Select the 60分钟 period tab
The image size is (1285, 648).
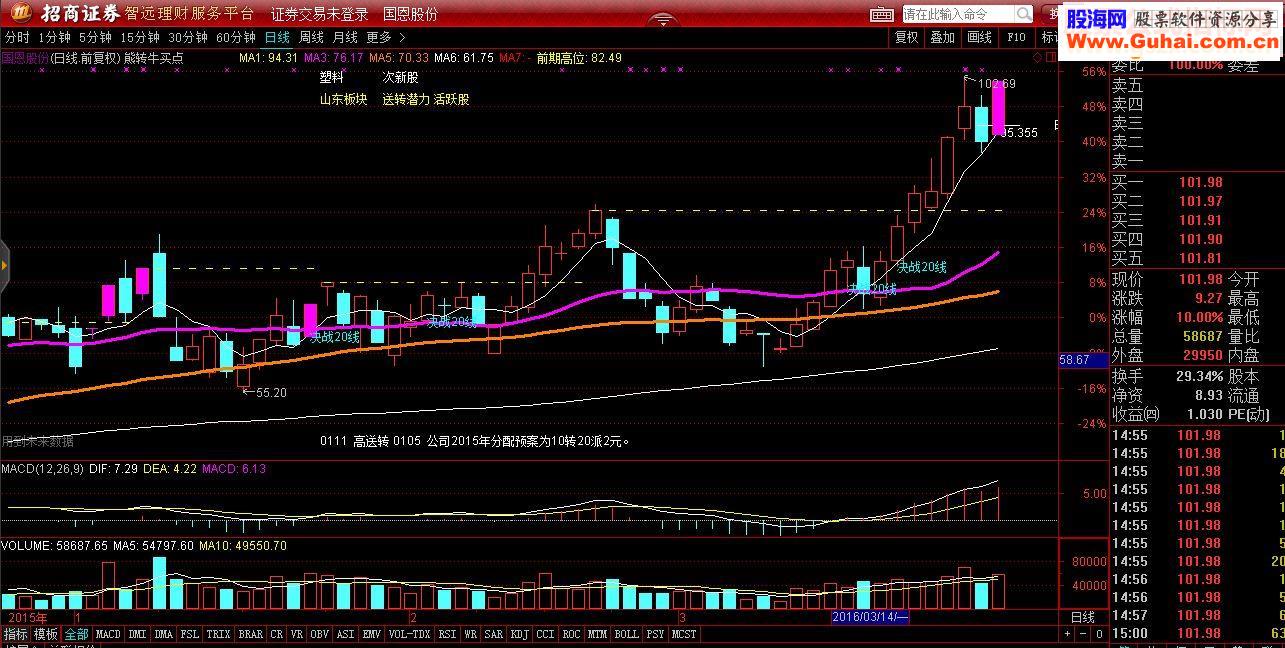[x=235, y=37]
